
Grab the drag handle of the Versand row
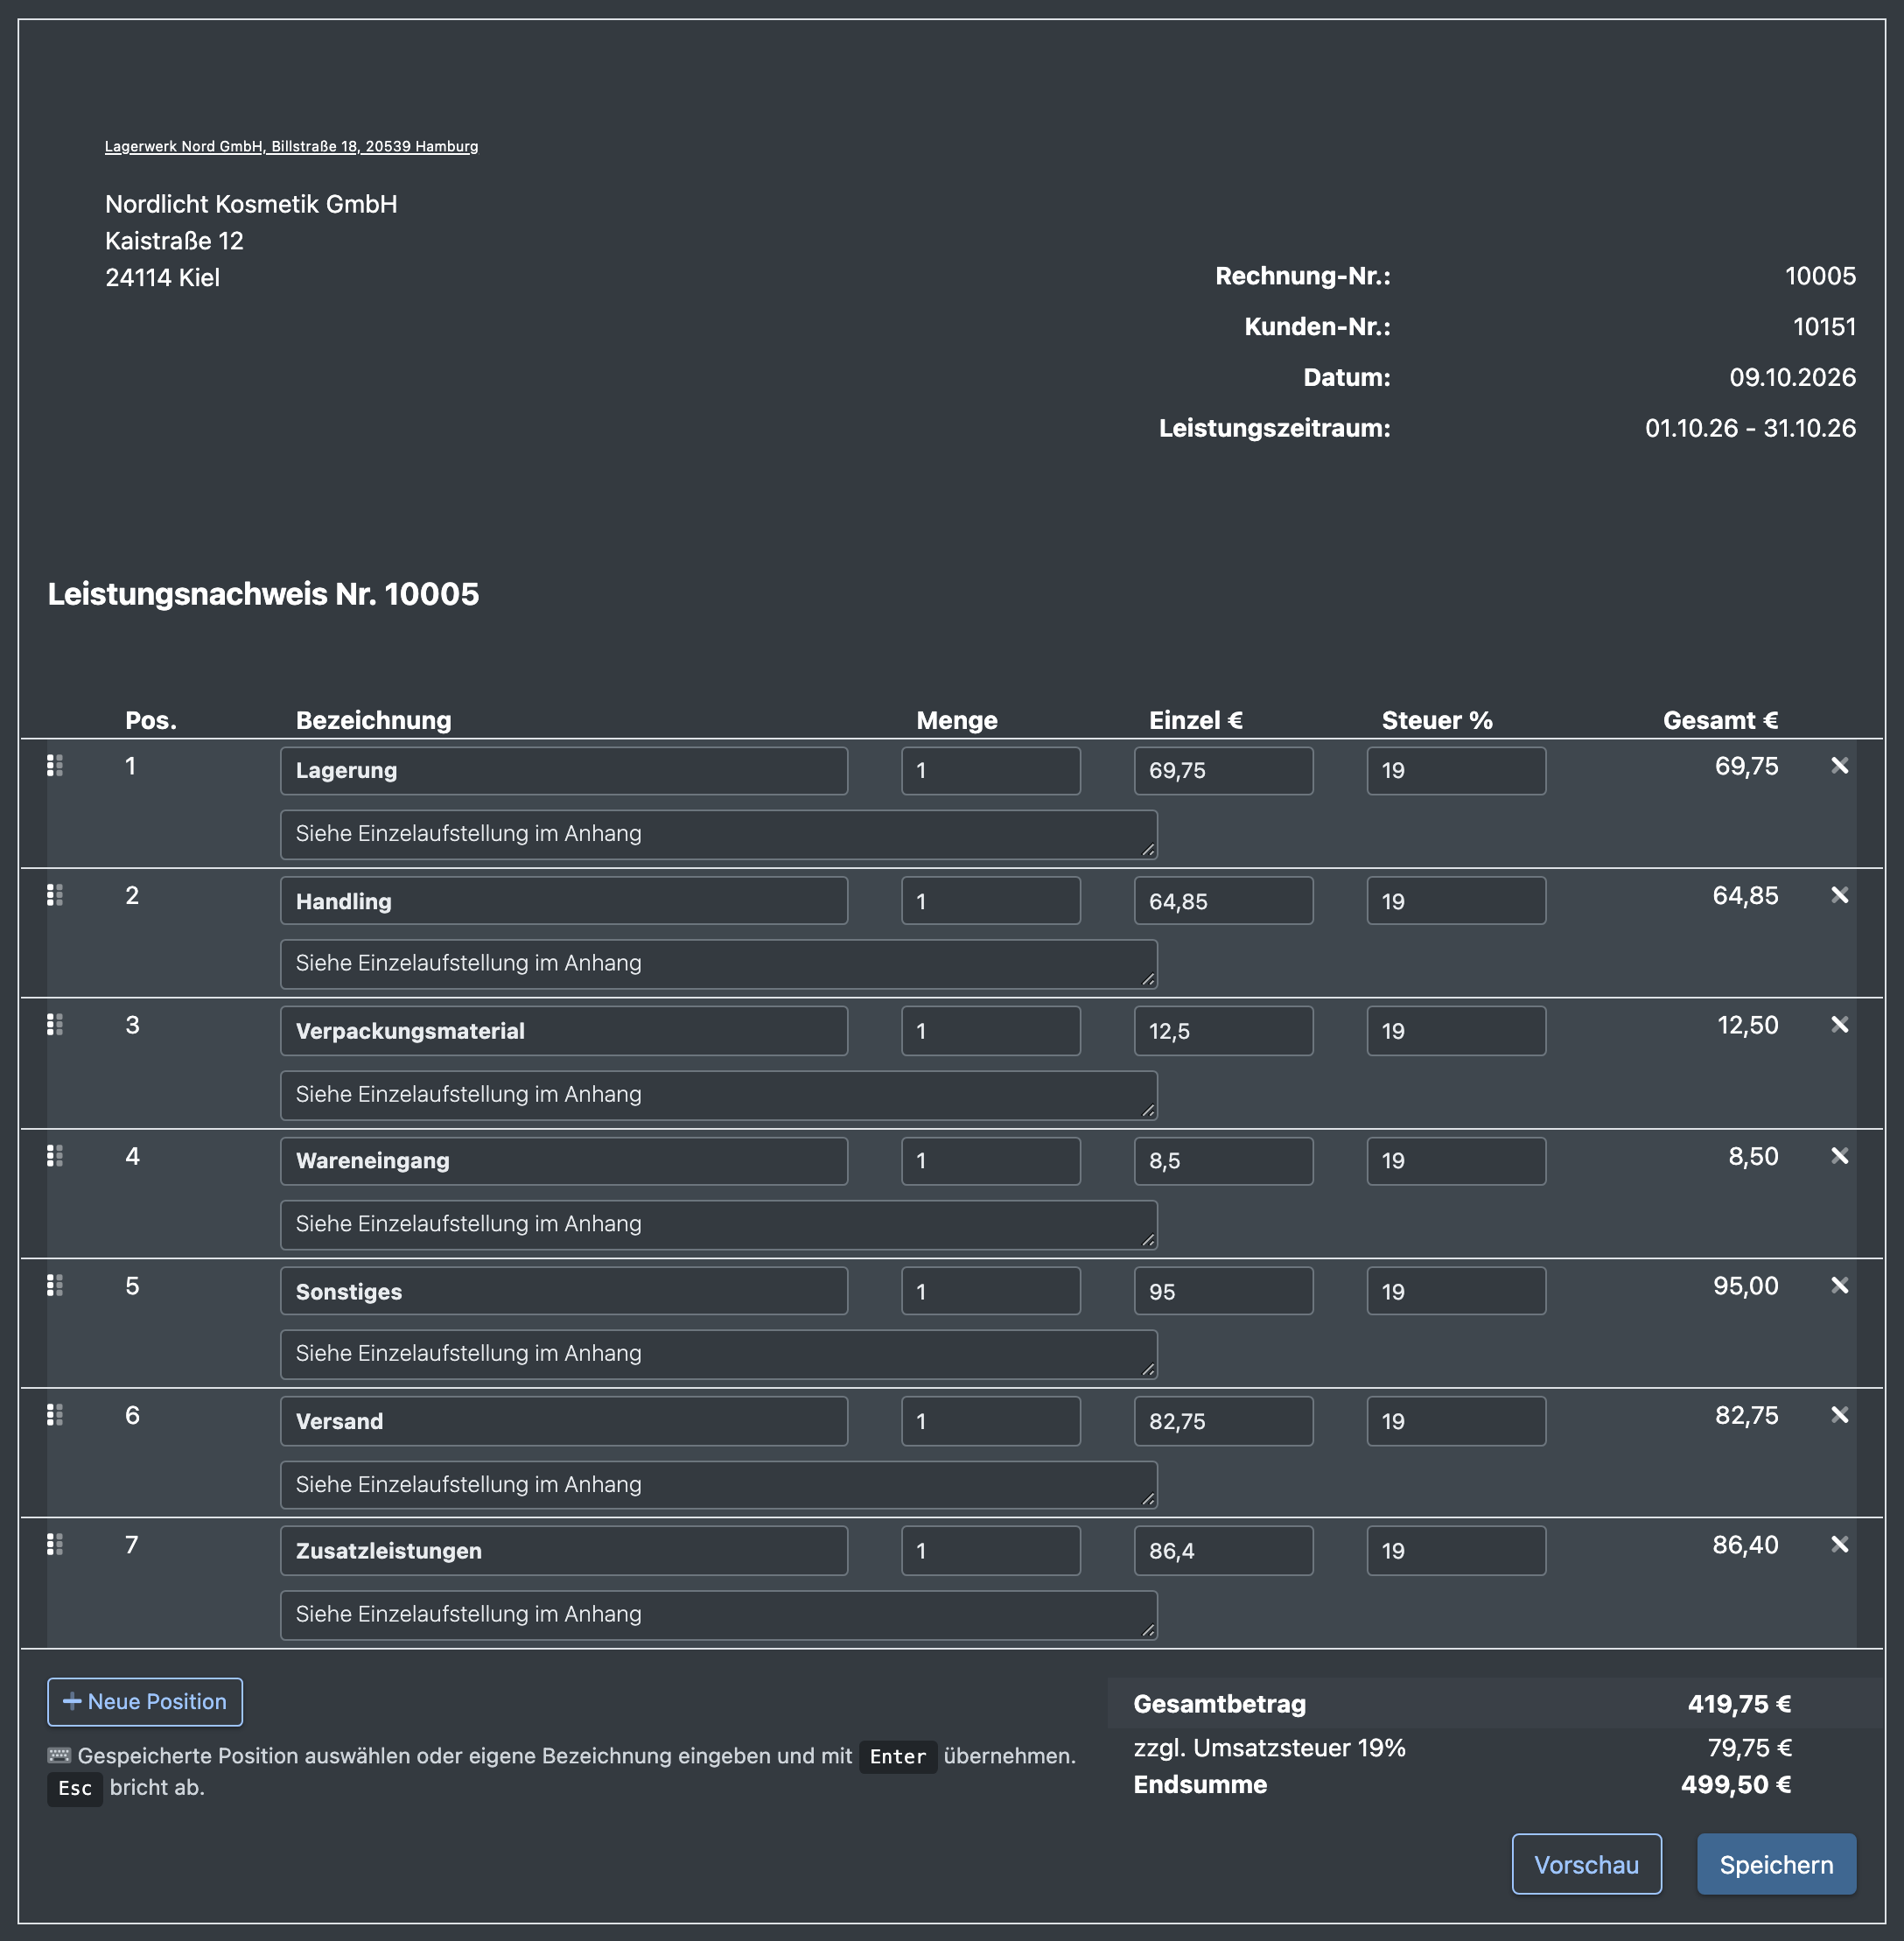coord(55,1415)
